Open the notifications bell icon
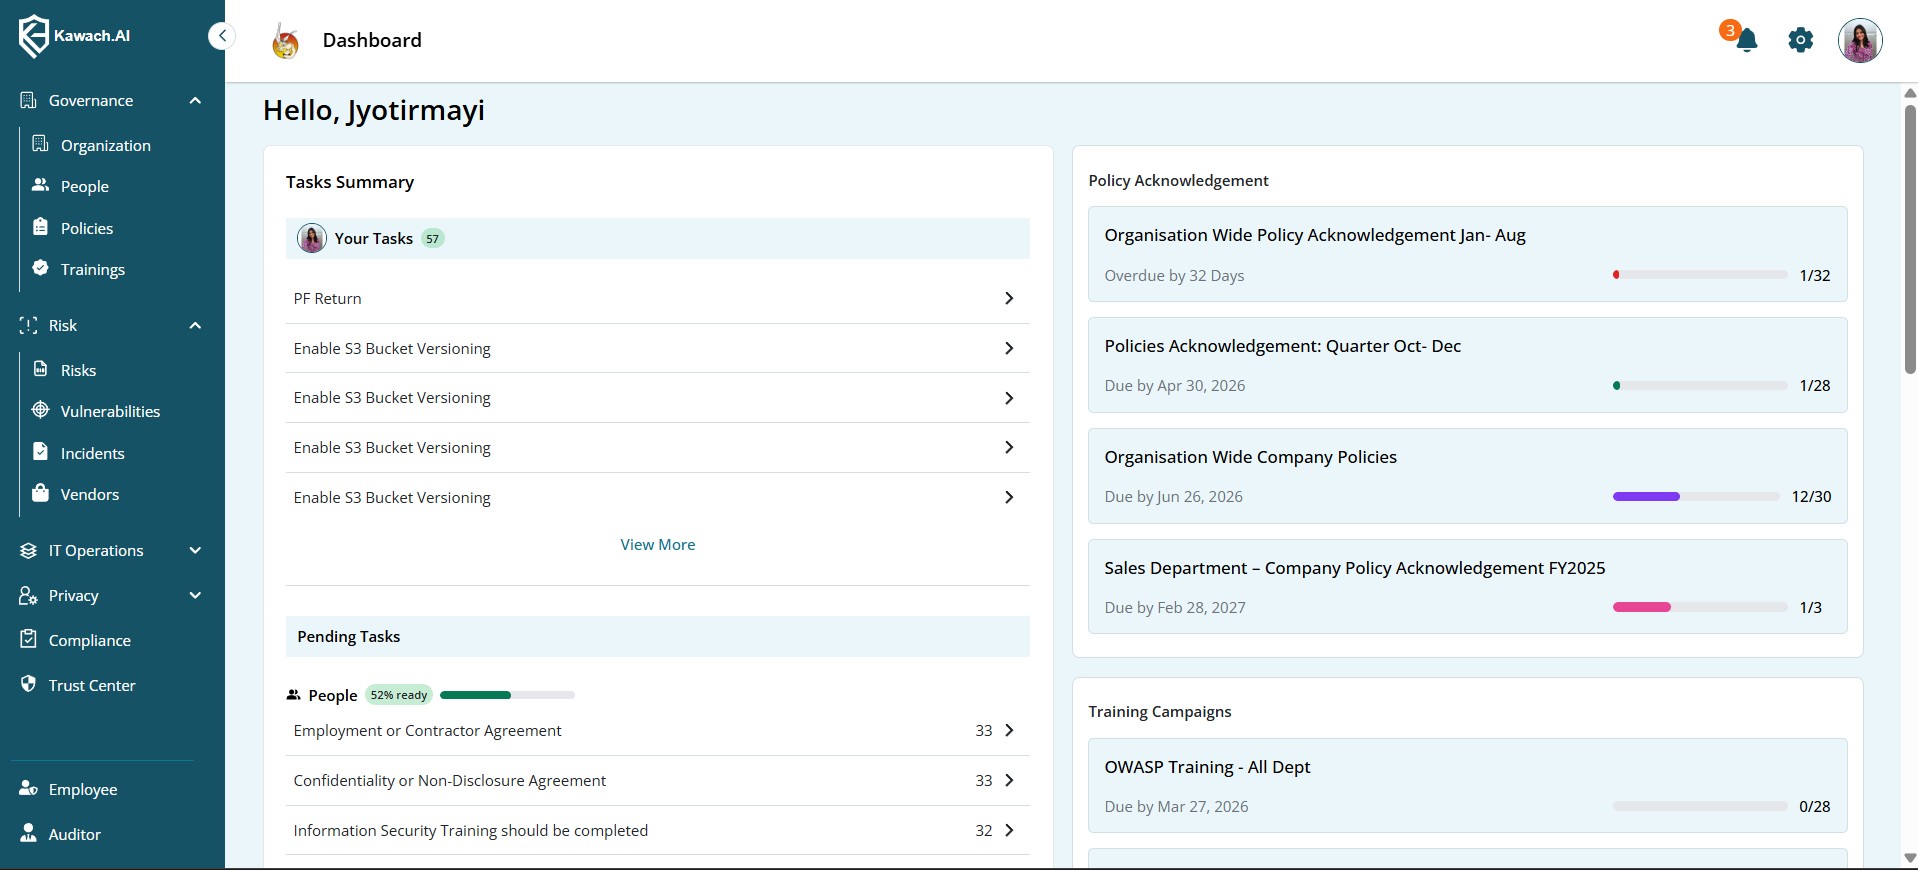This screenshot has width=1918, height=870. pos(1746,41)
